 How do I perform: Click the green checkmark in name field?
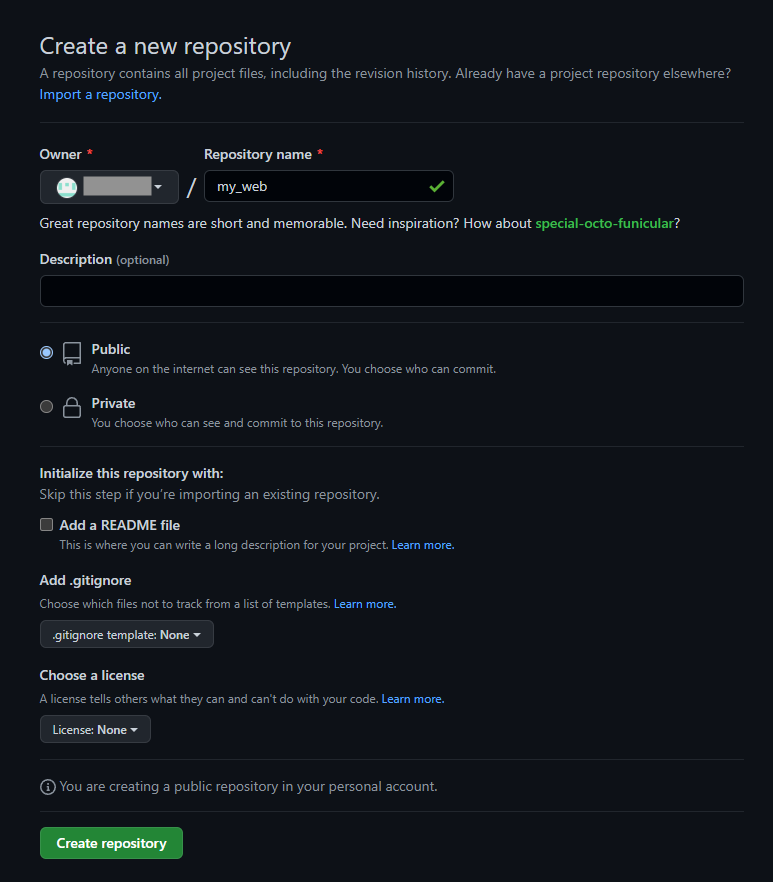[437, 186]
